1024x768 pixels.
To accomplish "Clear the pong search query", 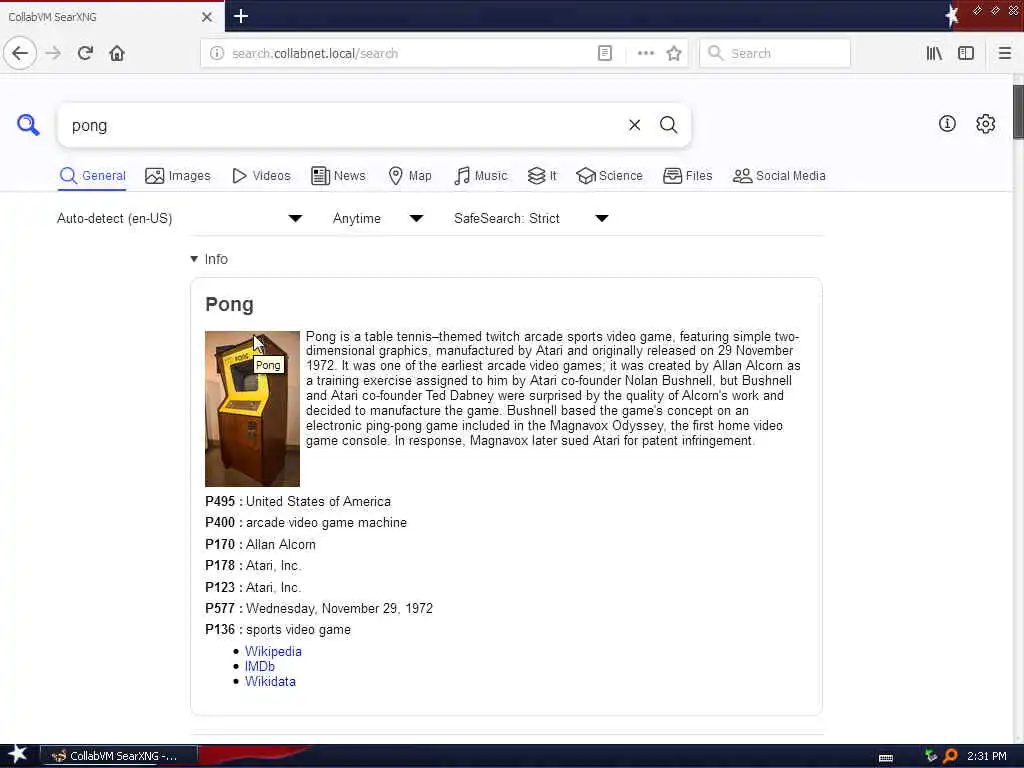I will click(x=634, y=125).
